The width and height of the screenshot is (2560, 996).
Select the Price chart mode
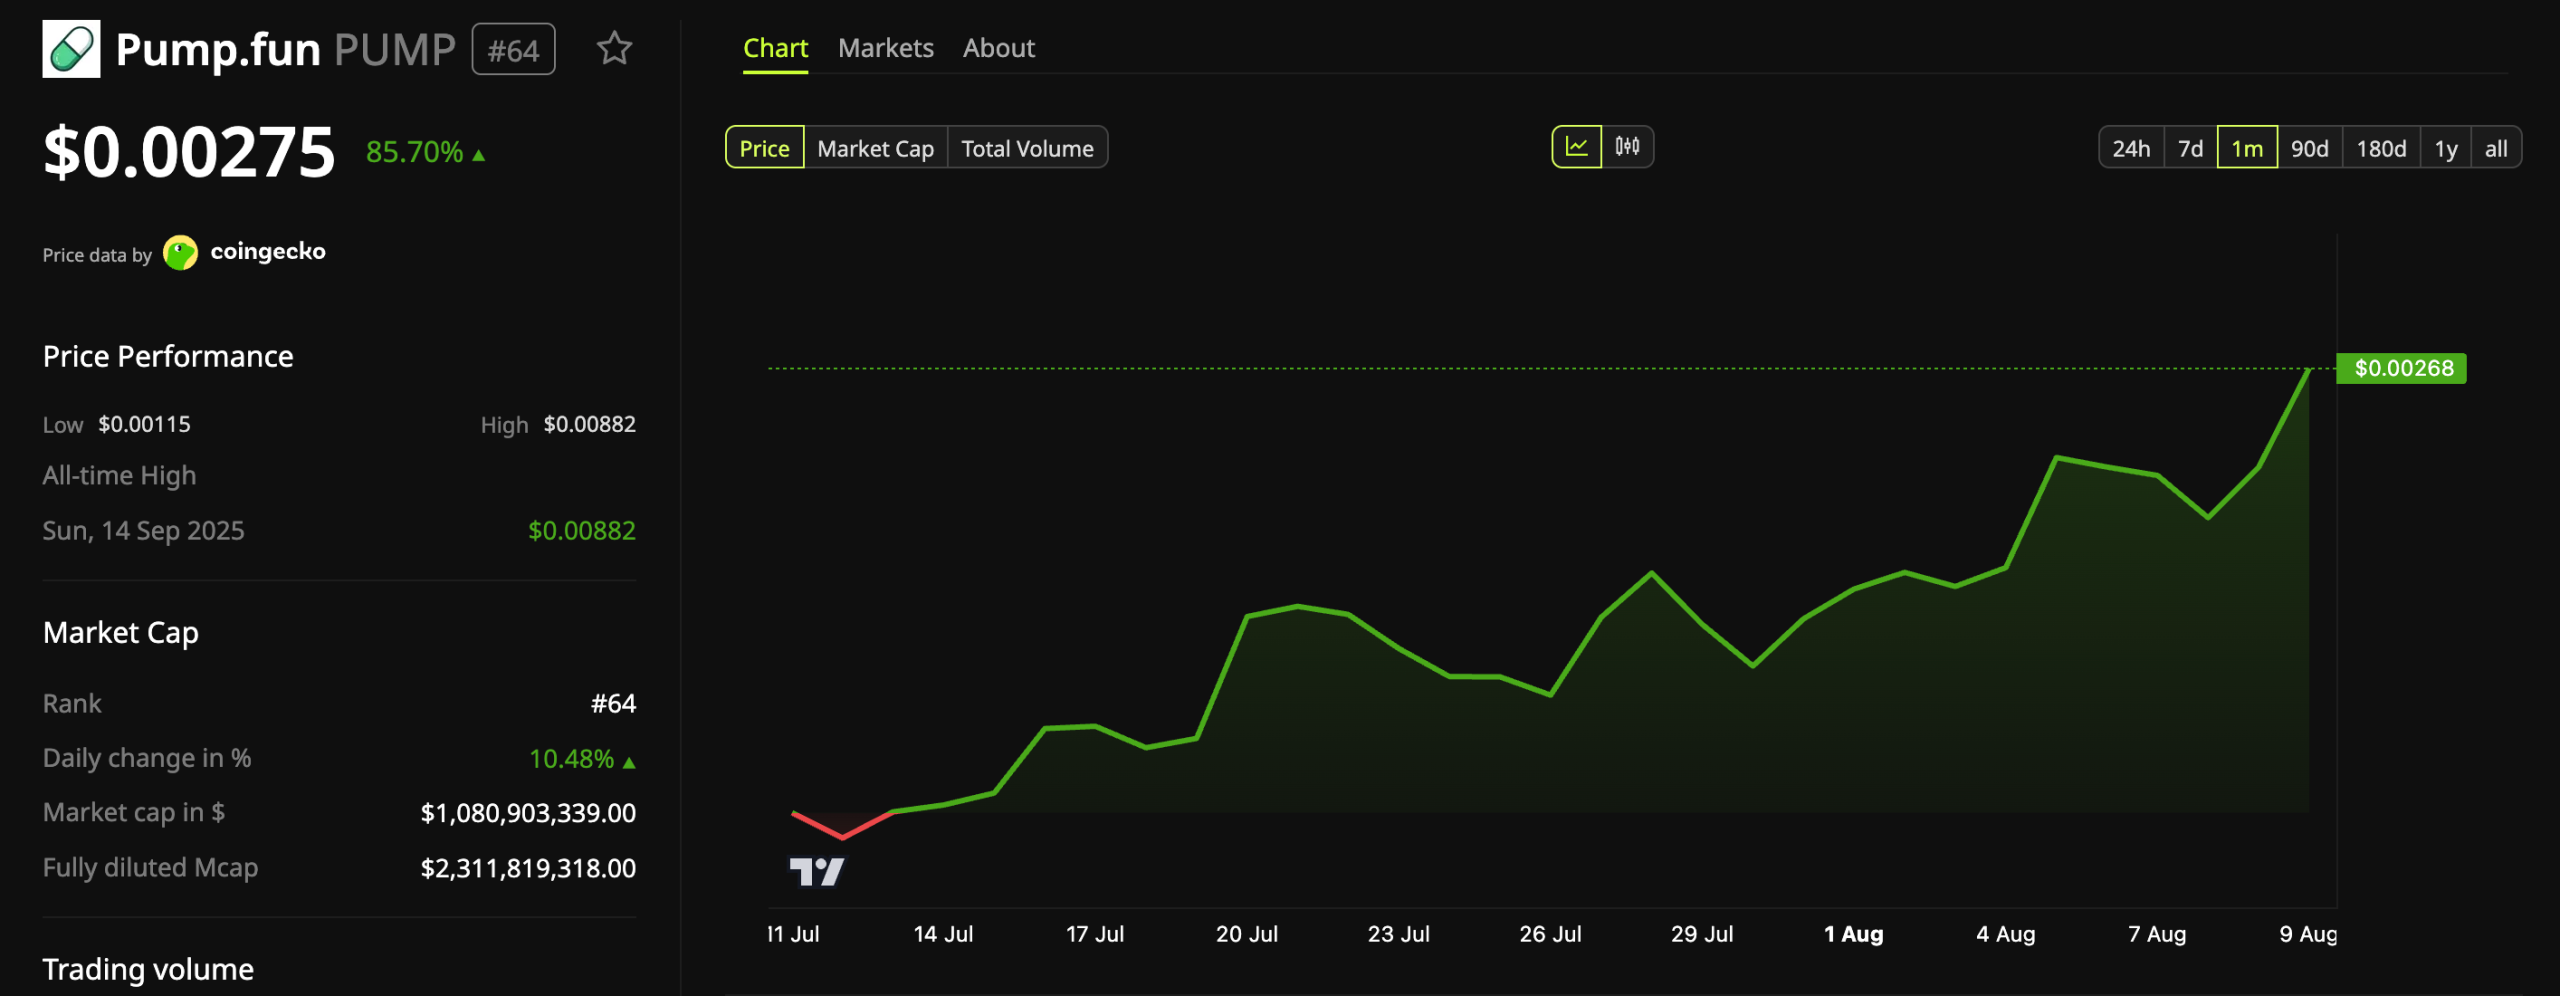click(x=765, y=148)
